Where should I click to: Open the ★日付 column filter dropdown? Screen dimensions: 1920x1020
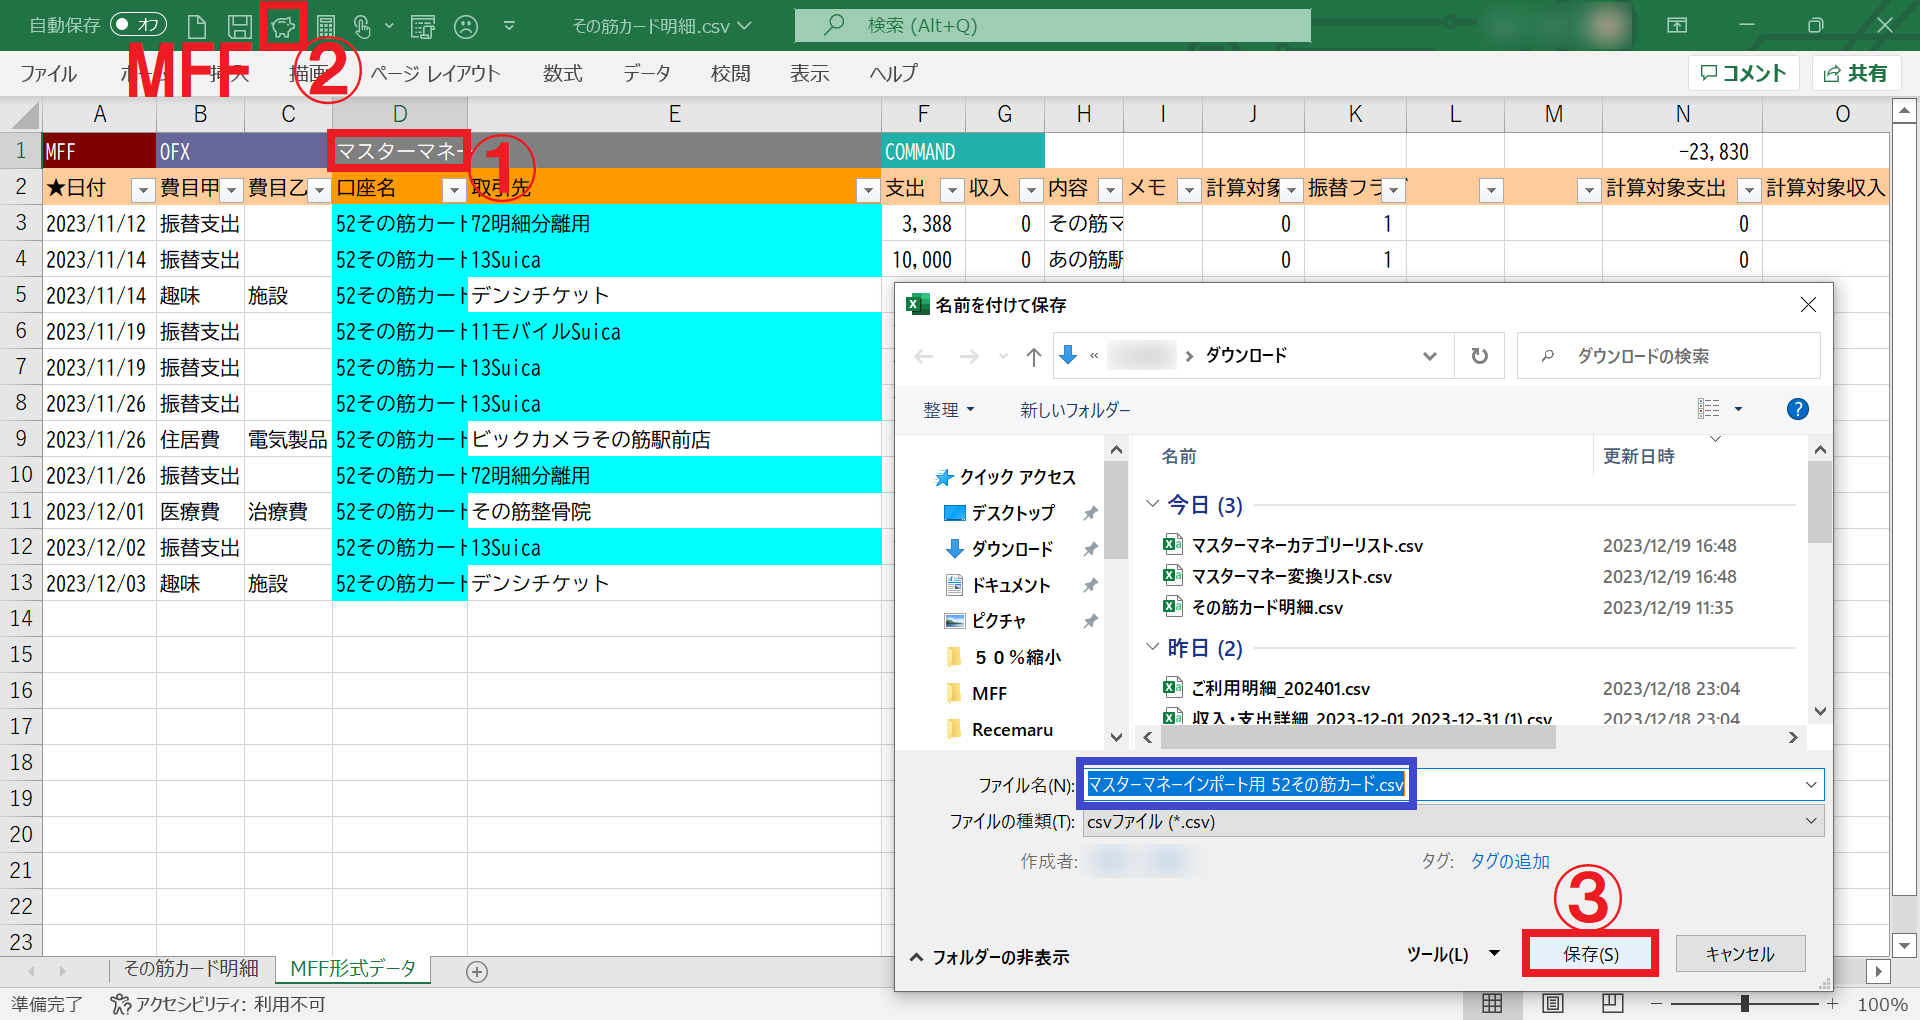(143, 189)
